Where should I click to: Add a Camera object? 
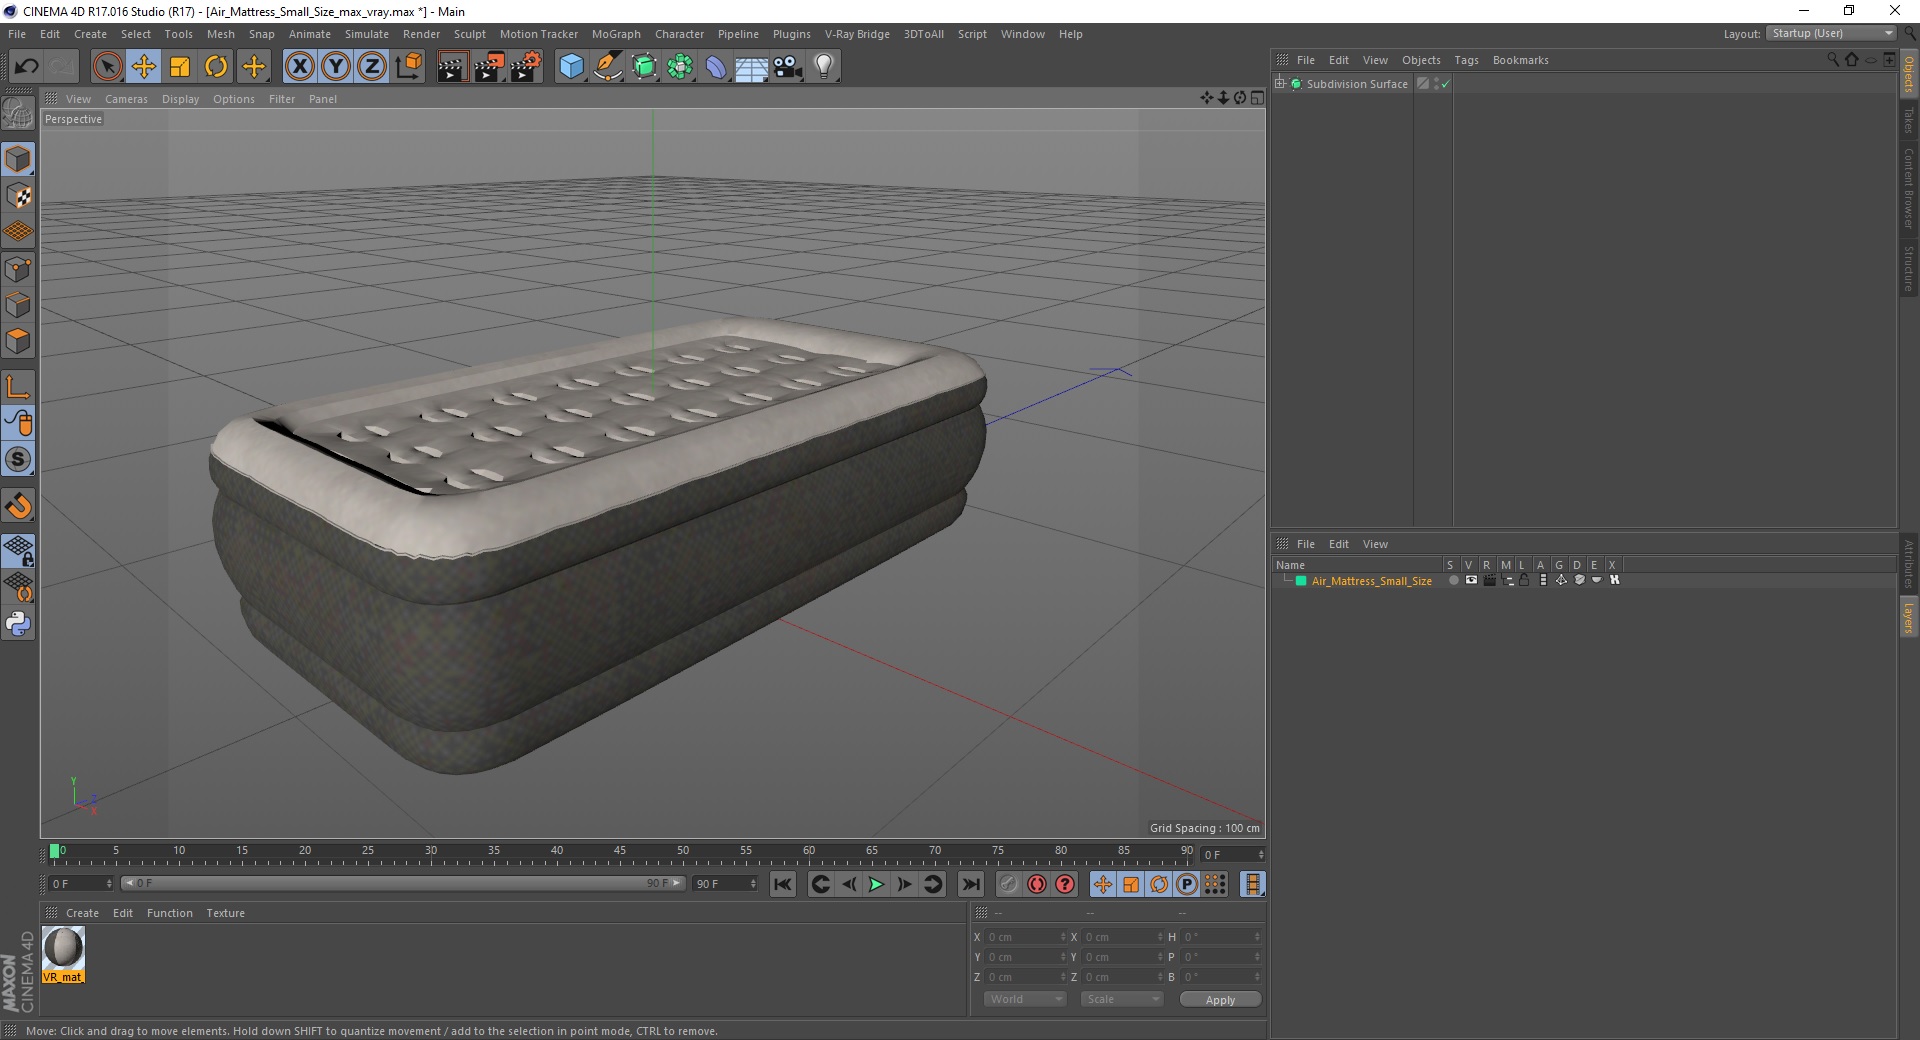point(788,67)
